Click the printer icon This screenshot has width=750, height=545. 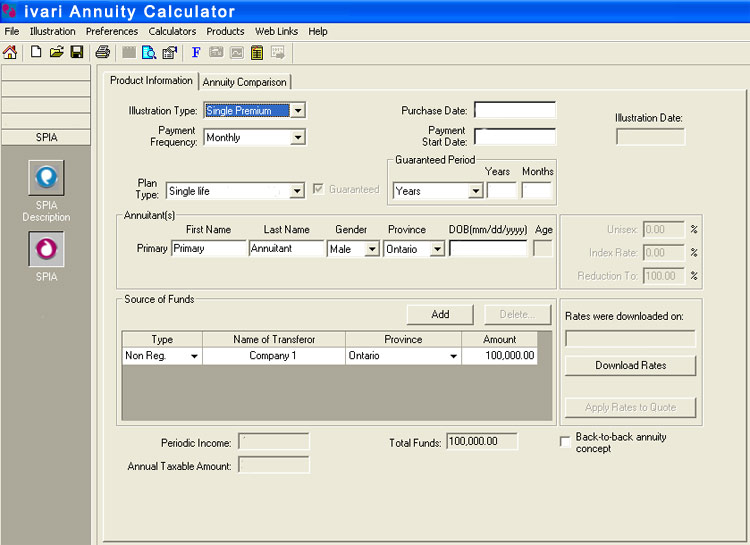(x=102, y=52)
